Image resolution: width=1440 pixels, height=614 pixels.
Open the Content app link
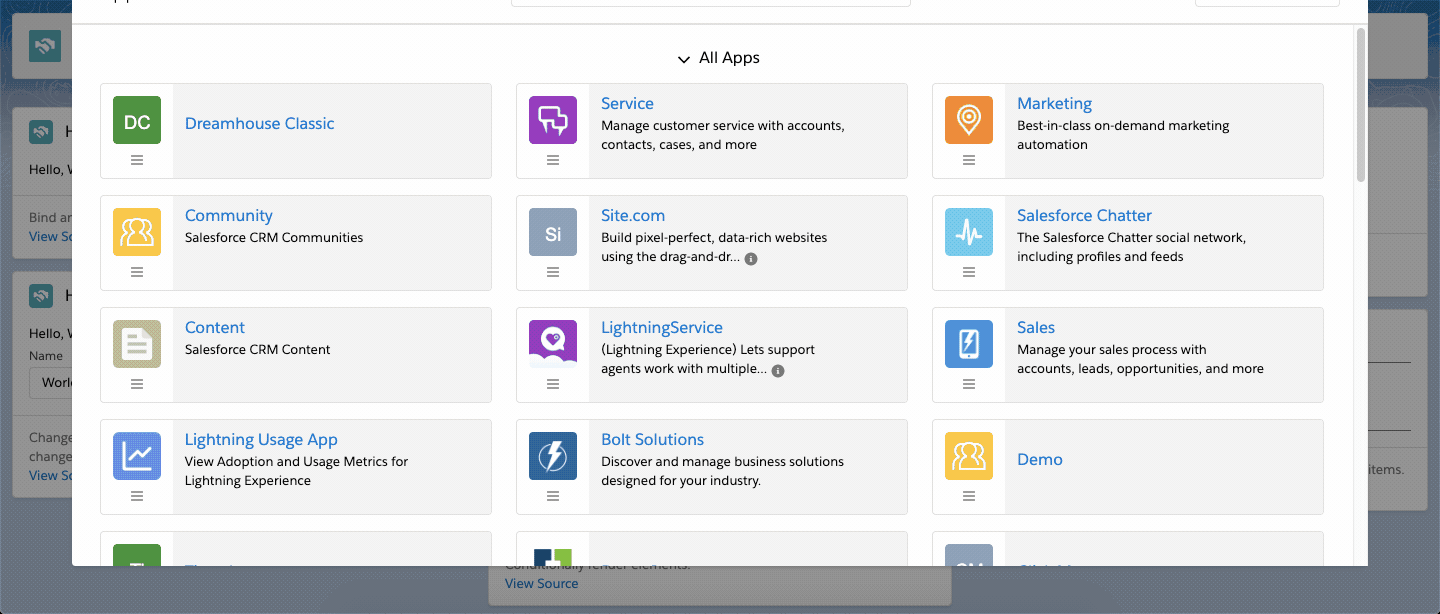click(215, 327)
